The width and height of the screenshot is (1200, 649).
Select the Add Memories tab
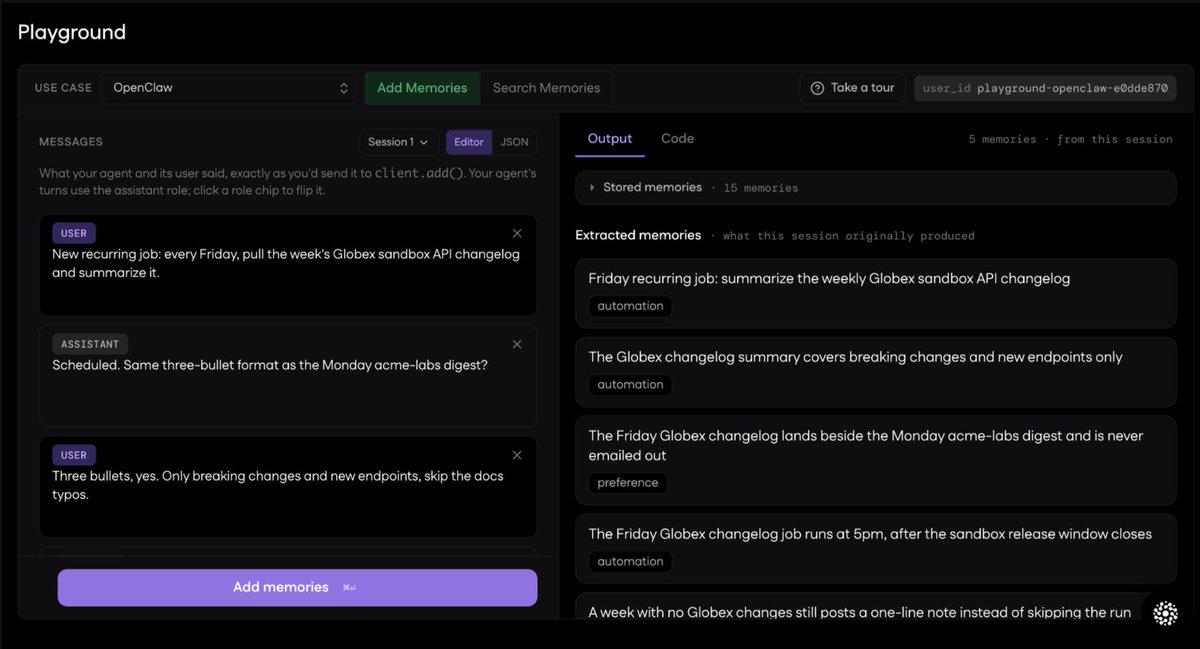click(x=422, y=88)
